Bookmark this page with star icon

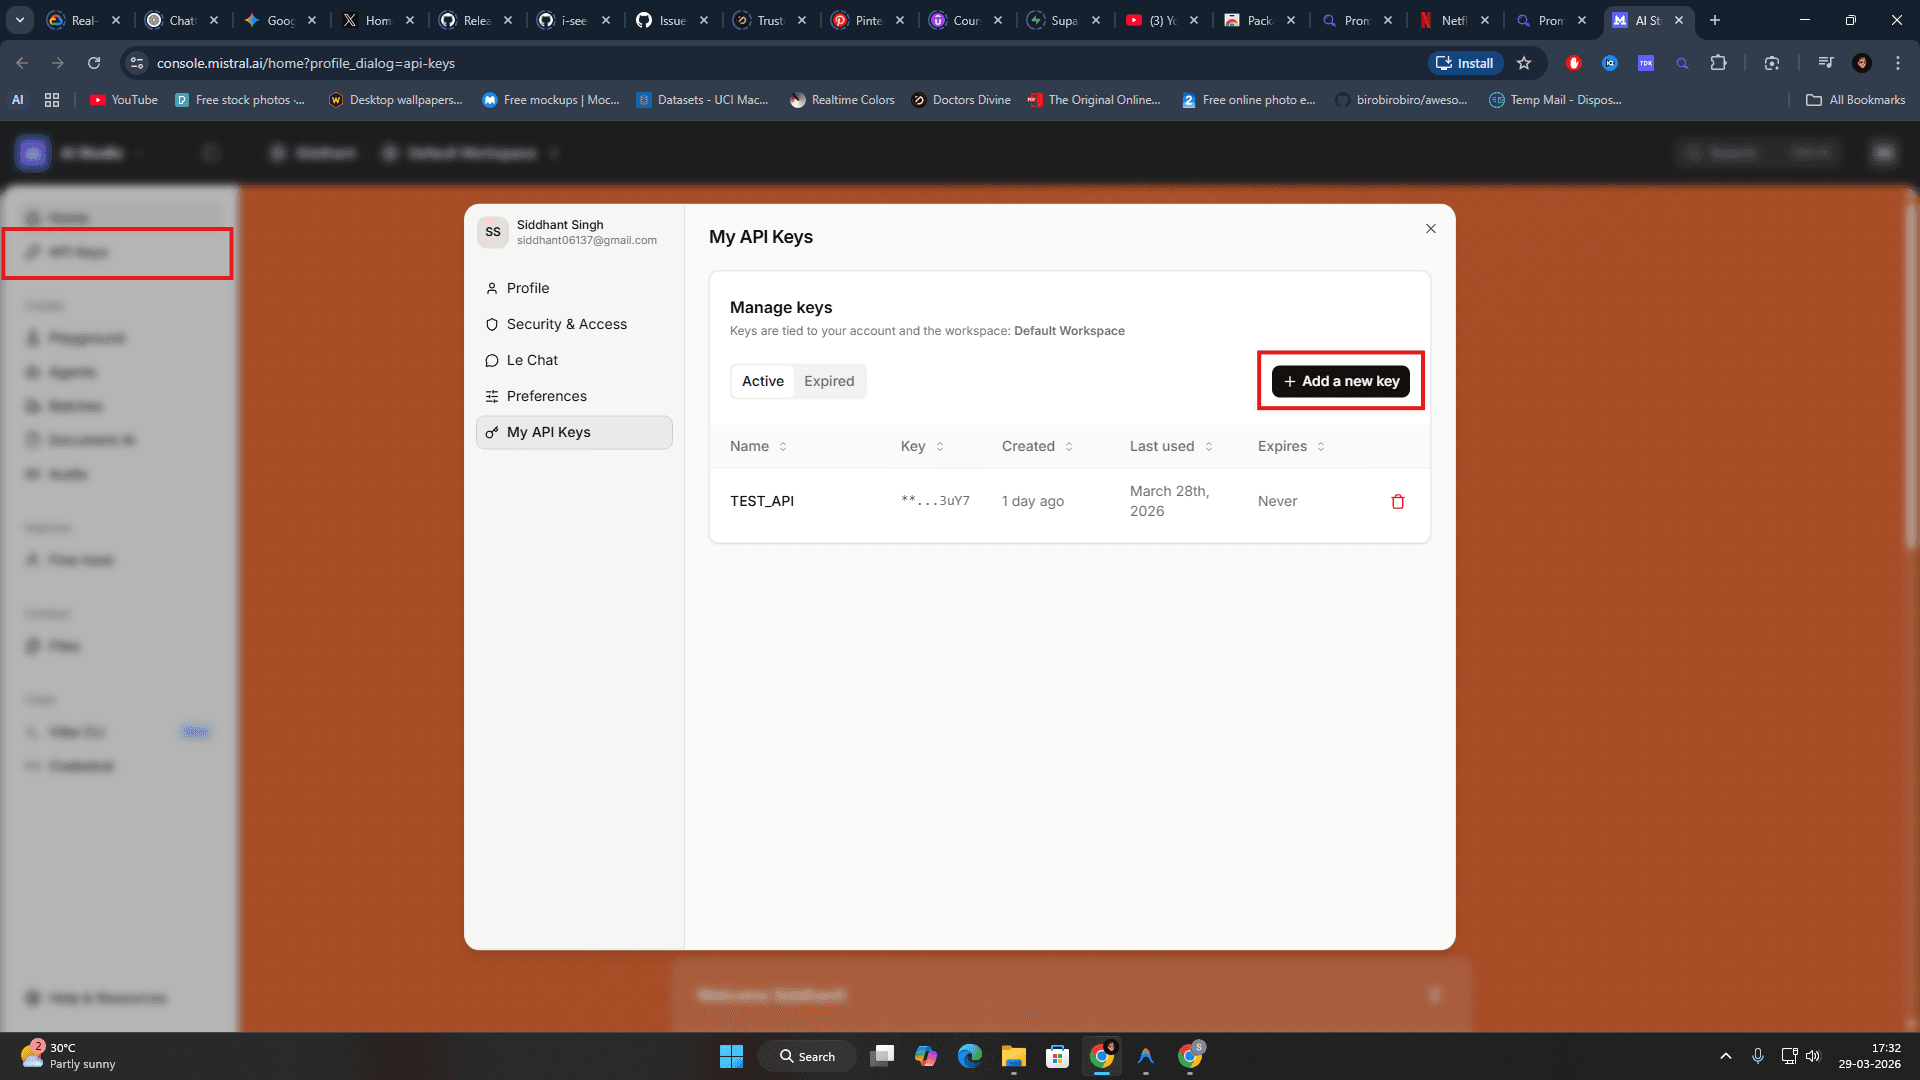1524,63
